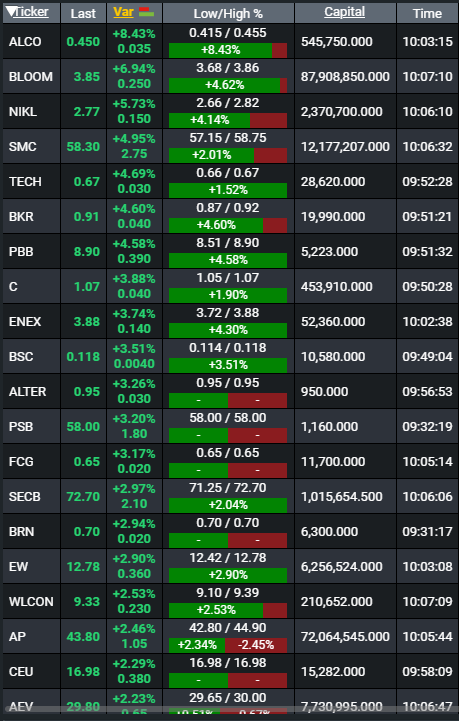Image resolution: width=459 pixels, height=721 pixels.
Task: Click the Time column header
Action: [427, 13]
